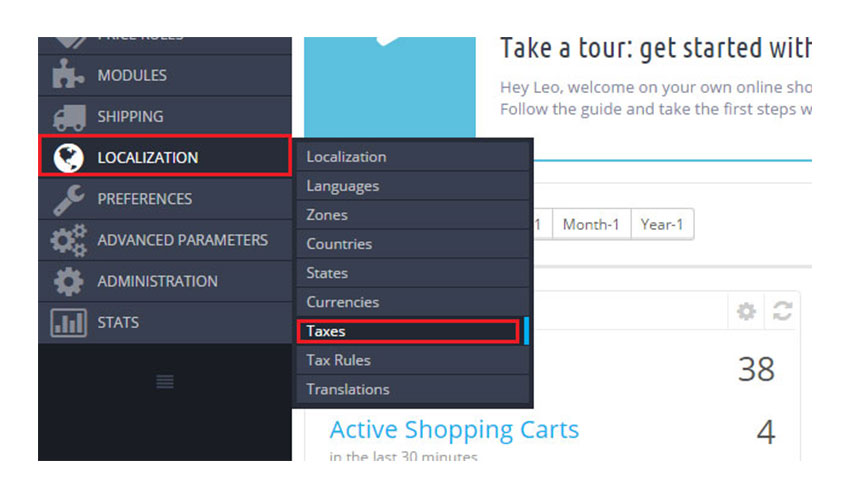Viewport: 850px width, 500px height.
Task: Click the Preferences wrench icon
Action: [68, 199]
